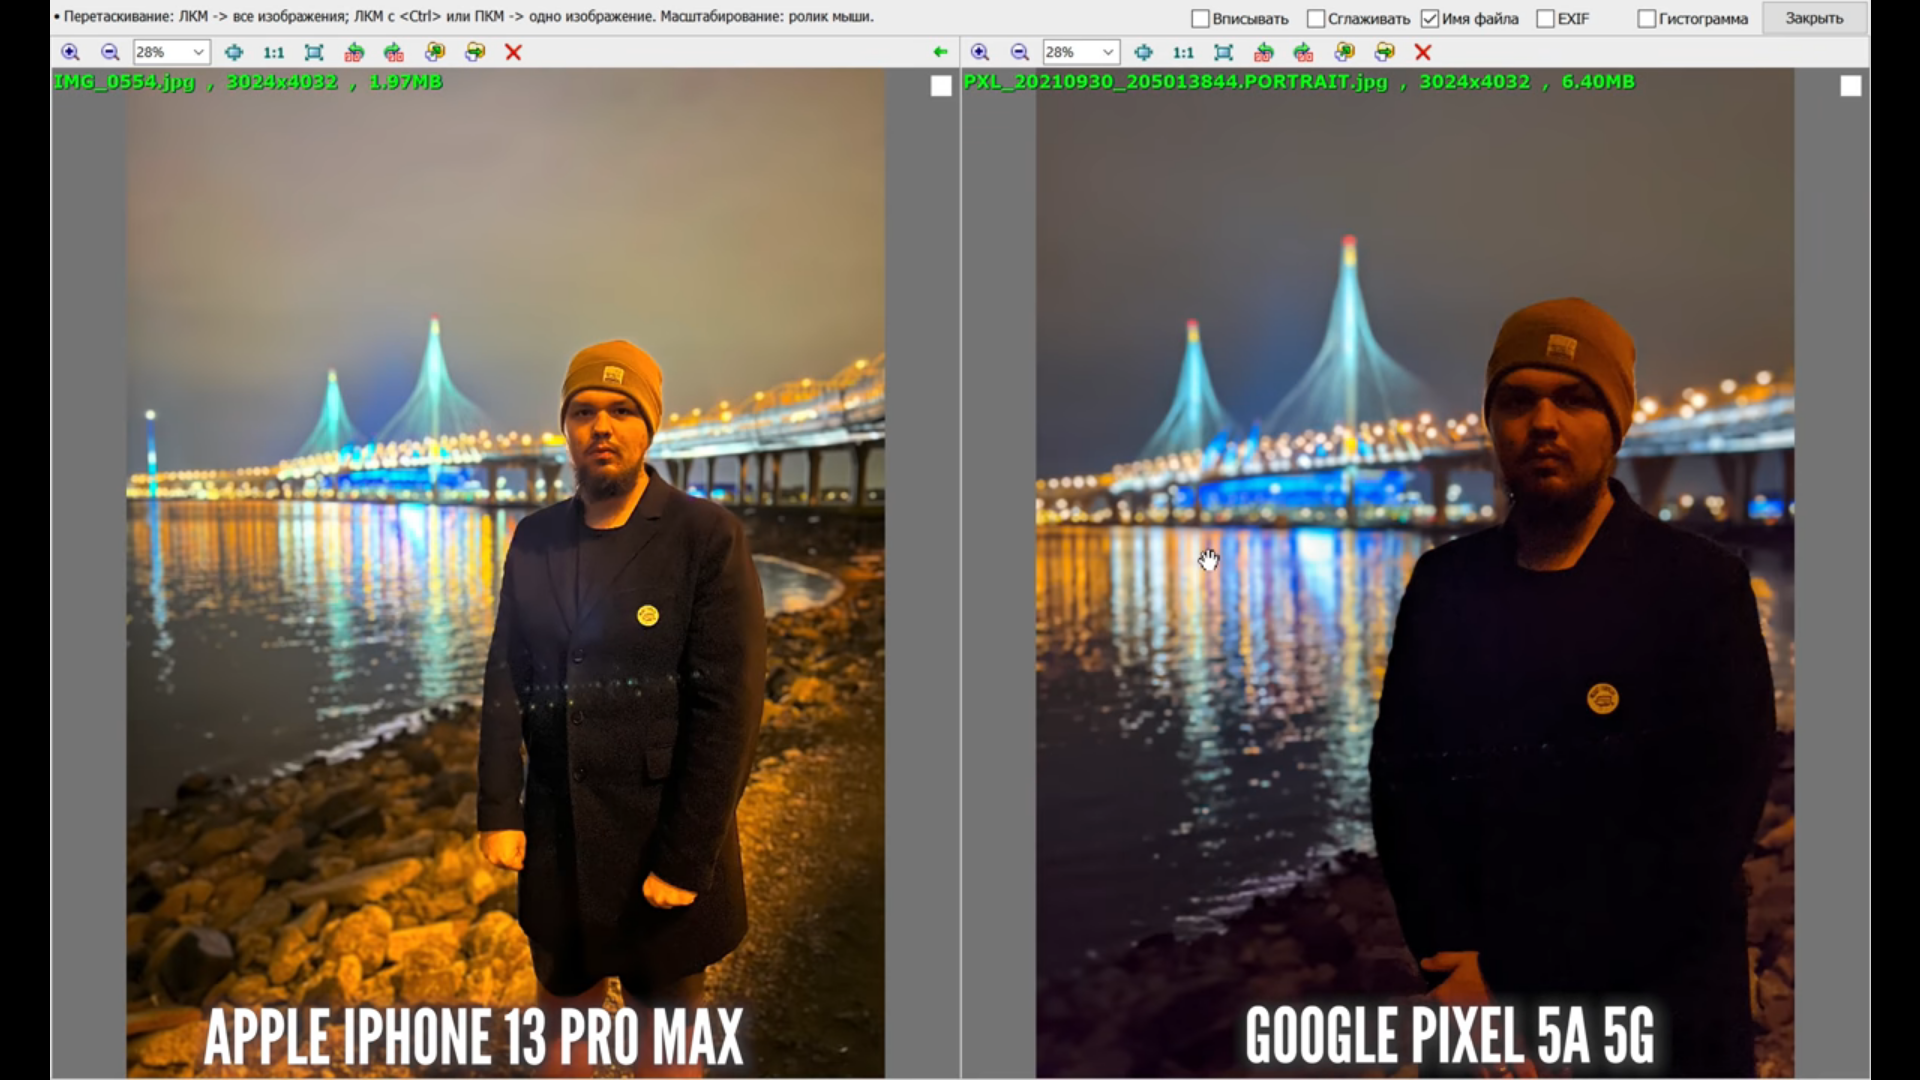Rotate right image counterclockwise

pyautogui.click(x=1264, y=52)
